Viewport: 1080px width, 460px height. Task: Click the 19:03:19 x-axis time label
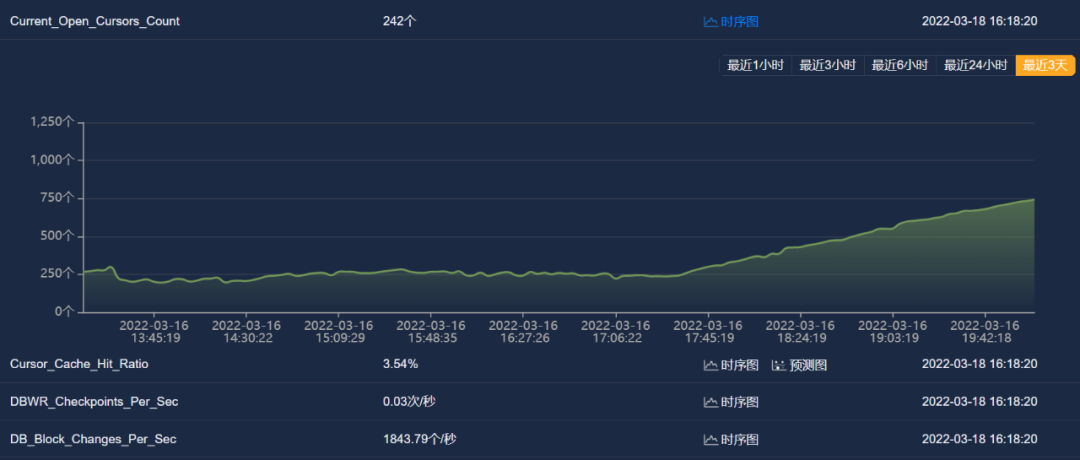coord(893,338)
